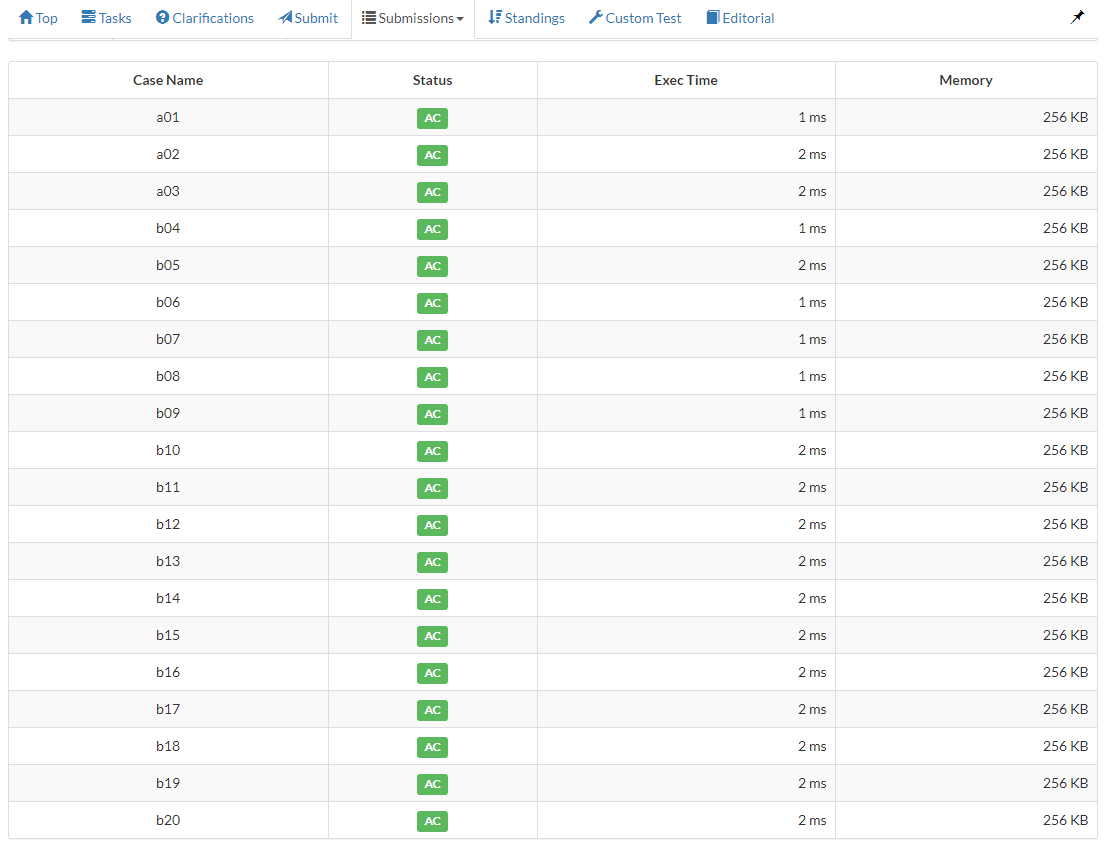The width and height of the screenshot is (1107, 848).
Task: Click the Clarifications question mark icon
Action: click(162, 18)
